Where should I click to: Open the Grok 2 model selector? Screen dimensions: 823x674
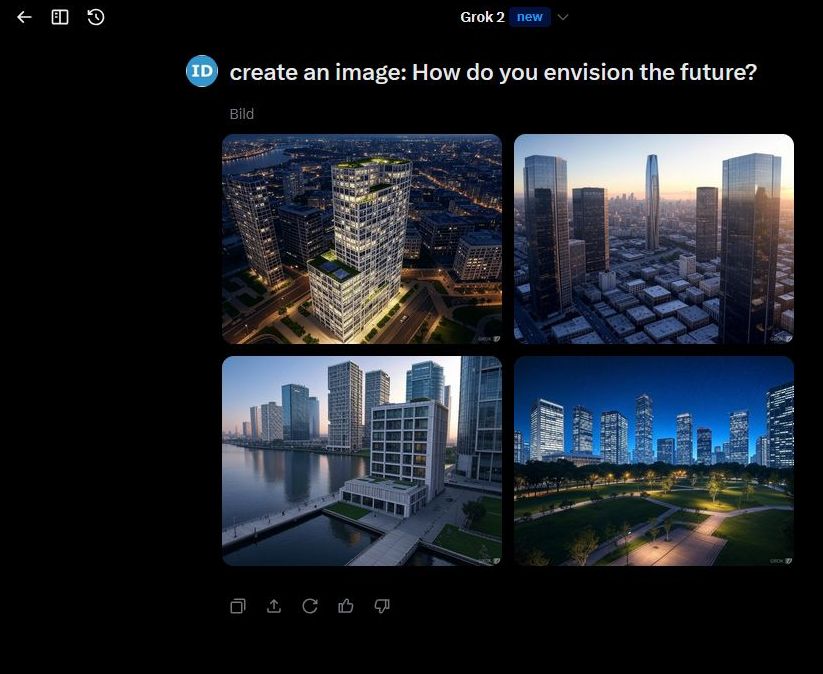[482, 17]
